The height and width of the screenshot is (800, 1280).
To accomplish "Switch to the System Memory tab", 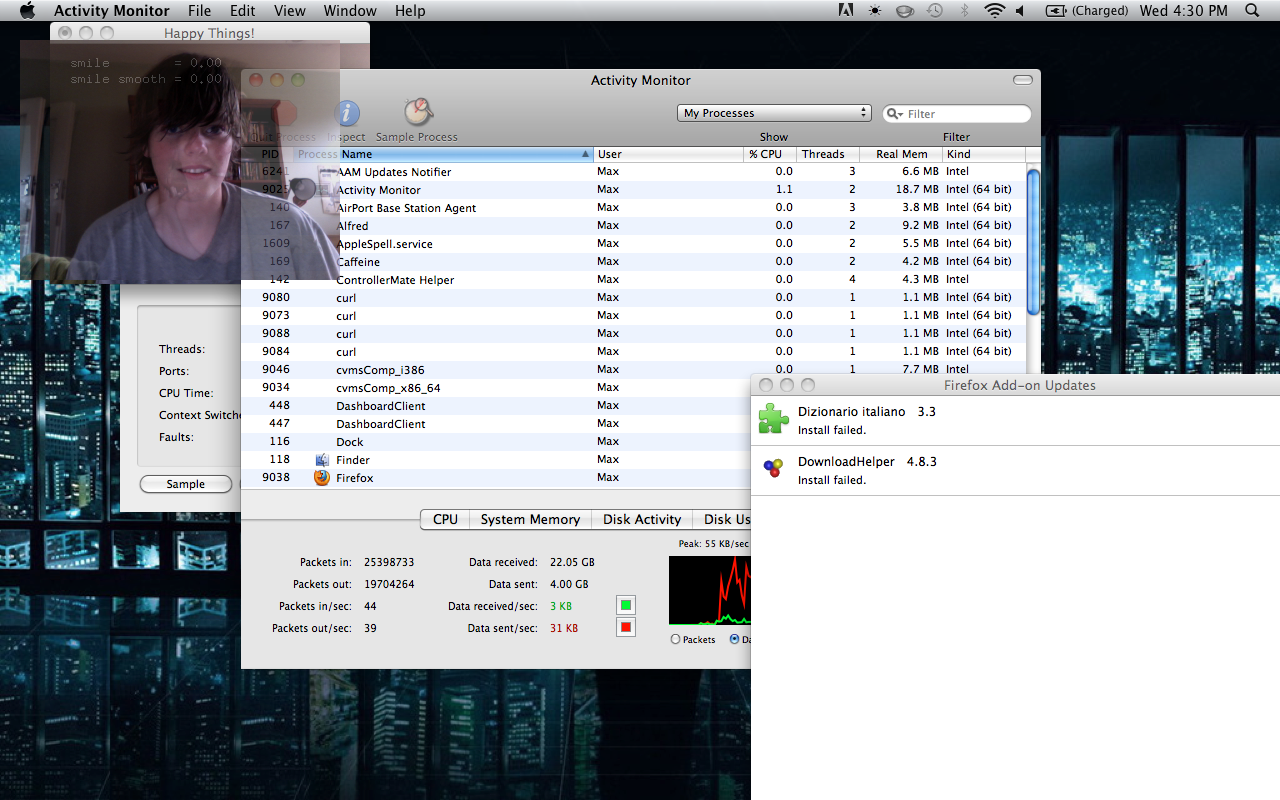I will point(530,520).
